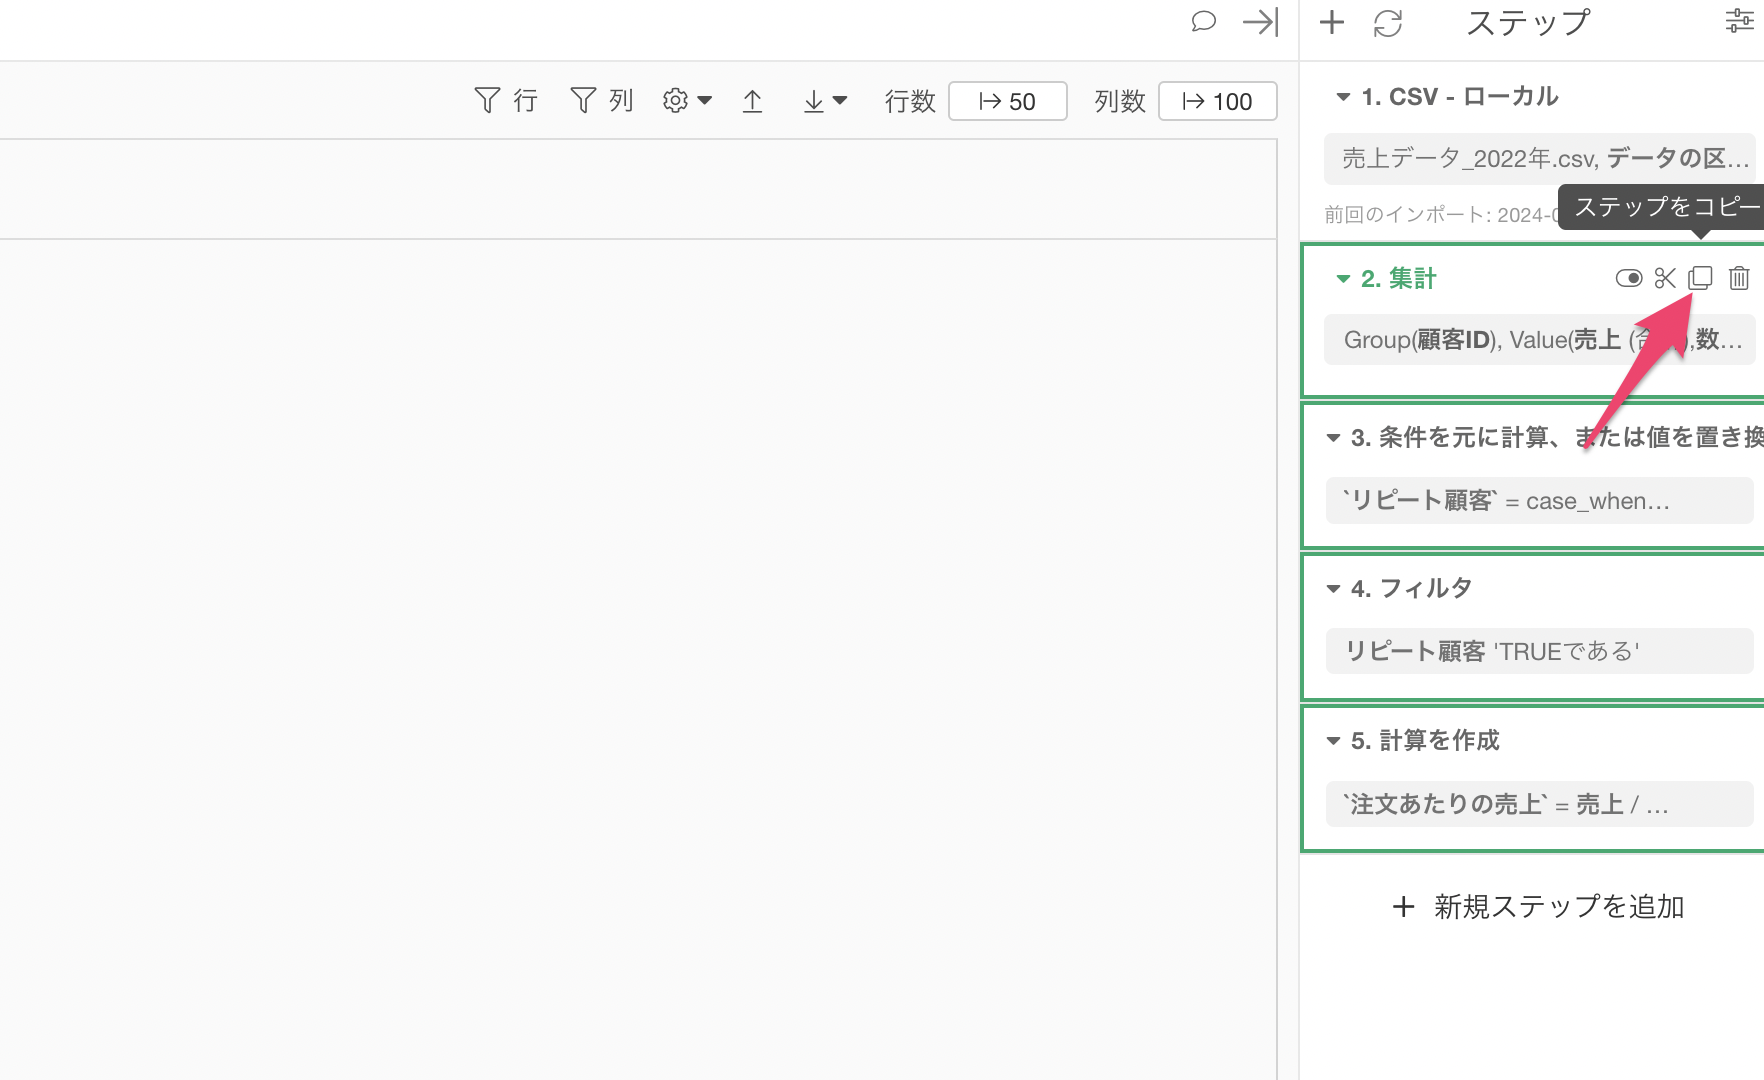Screen dimensions: 1764x1080
Task: Click 新規ステップを追加
Action: tap(1539, 906)
